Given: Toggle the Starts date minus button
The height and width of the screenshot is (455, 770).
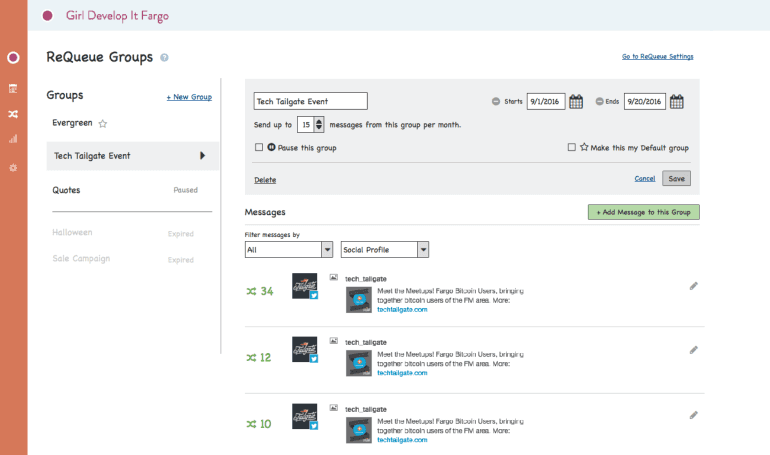Looking at the screenshot, I should [x=496, y=101].
